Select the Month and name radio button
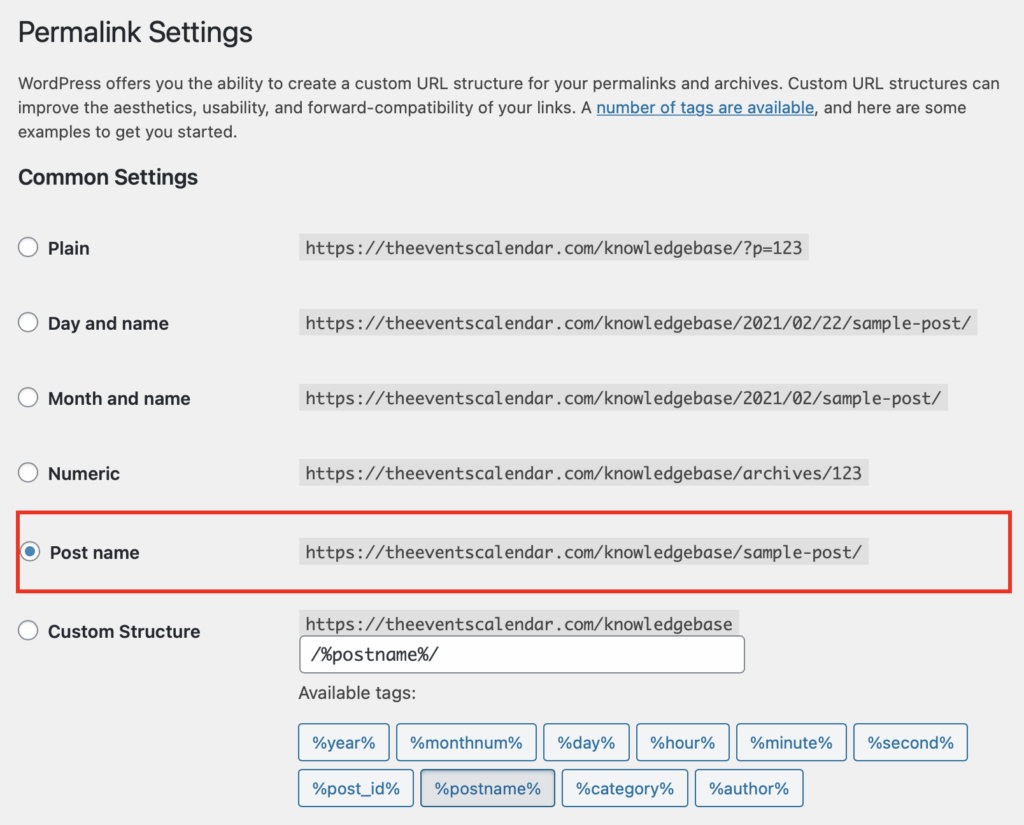This screenshot has width=1024, height=825. point(28,398)
